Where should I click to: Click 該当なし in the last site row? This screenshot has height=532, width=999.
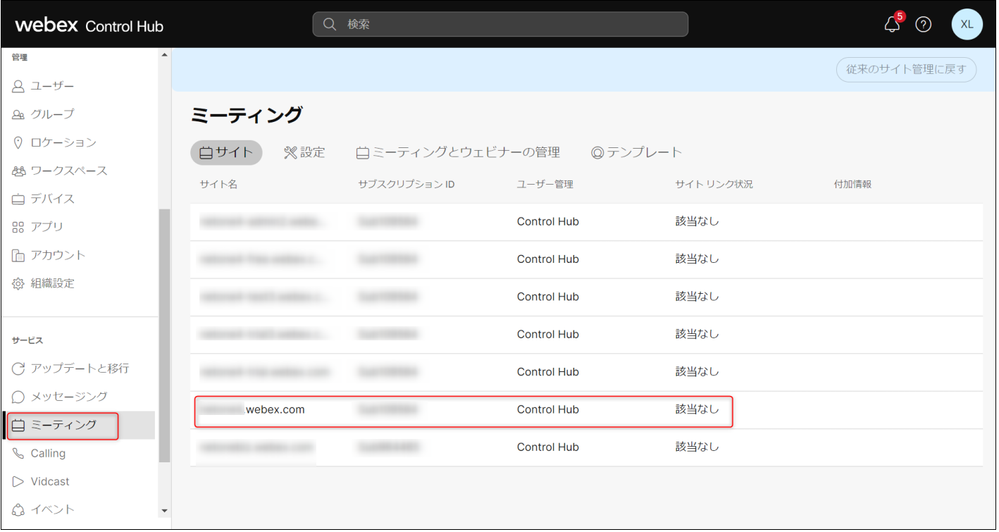point(697,447)
